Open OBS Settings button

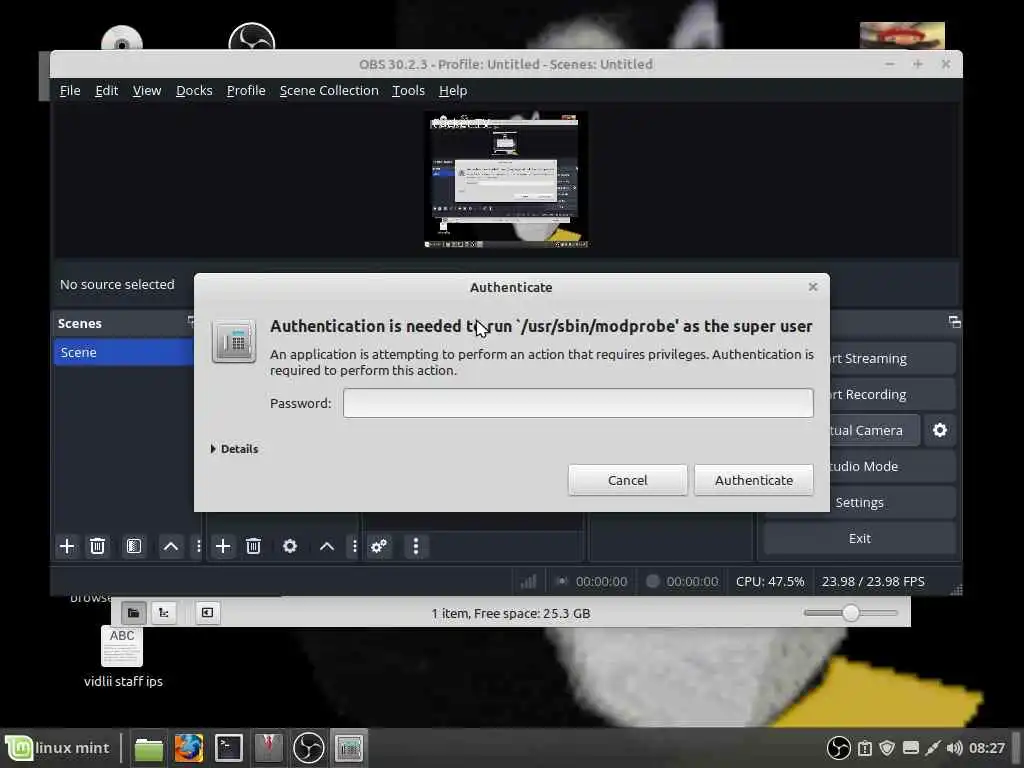pyautogui.click(x=859, y=502)
